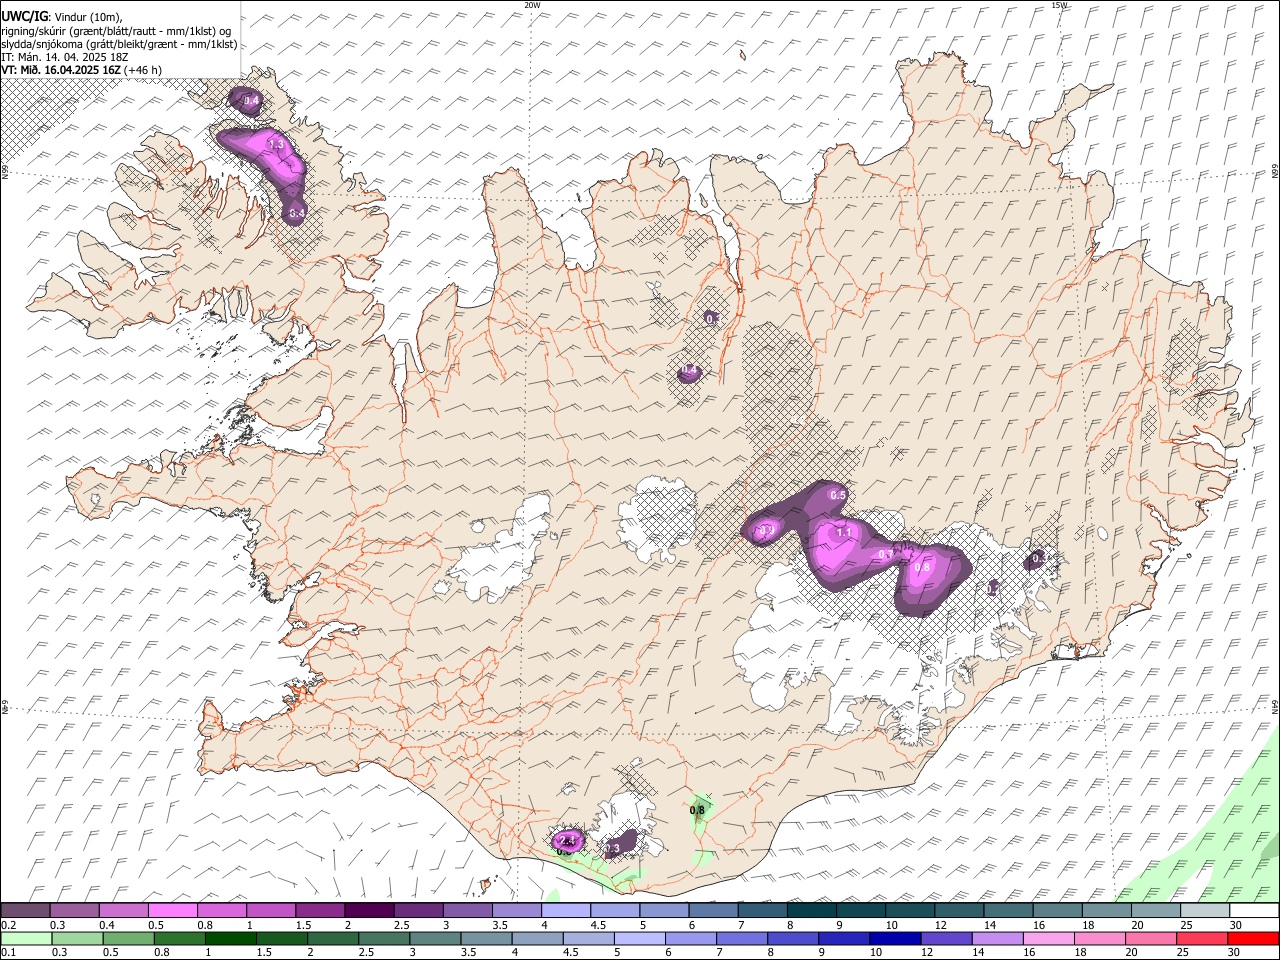Click the black '0.8' value beside green rain patch
The image size is (1280, 960).
tap(698, 810)
